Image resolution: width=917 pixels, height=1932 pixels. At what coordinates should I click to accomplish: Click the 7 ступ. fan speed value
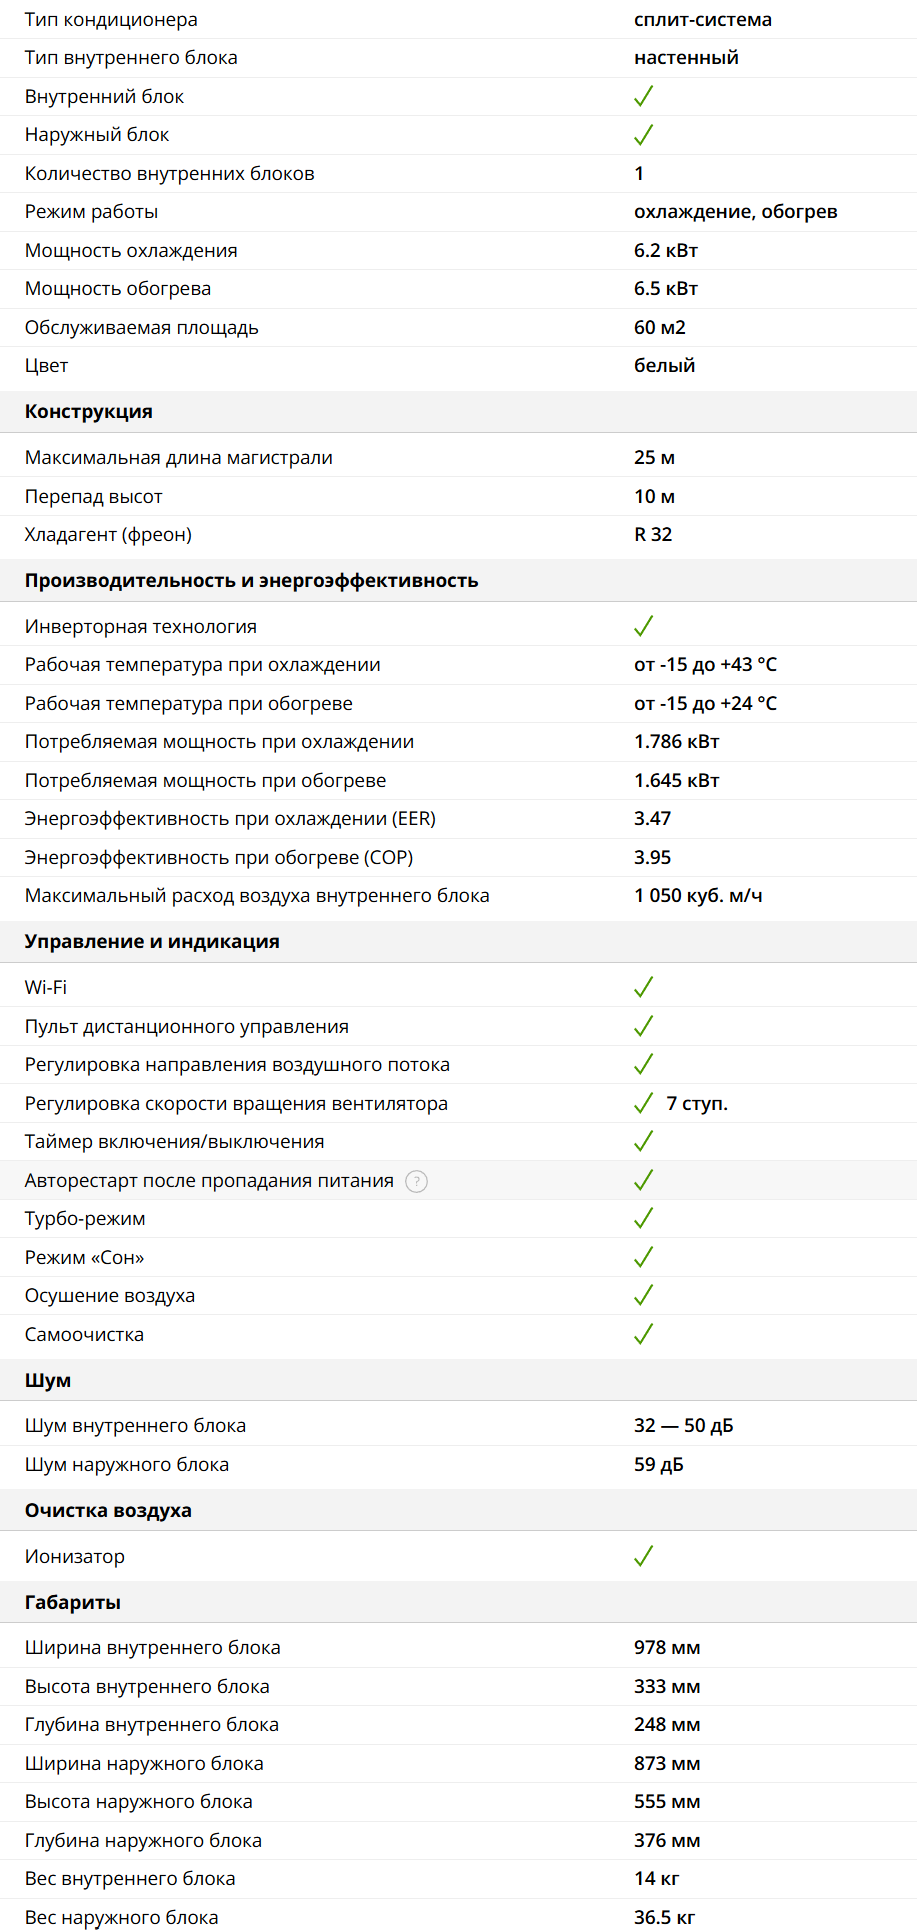point(697,1103)
